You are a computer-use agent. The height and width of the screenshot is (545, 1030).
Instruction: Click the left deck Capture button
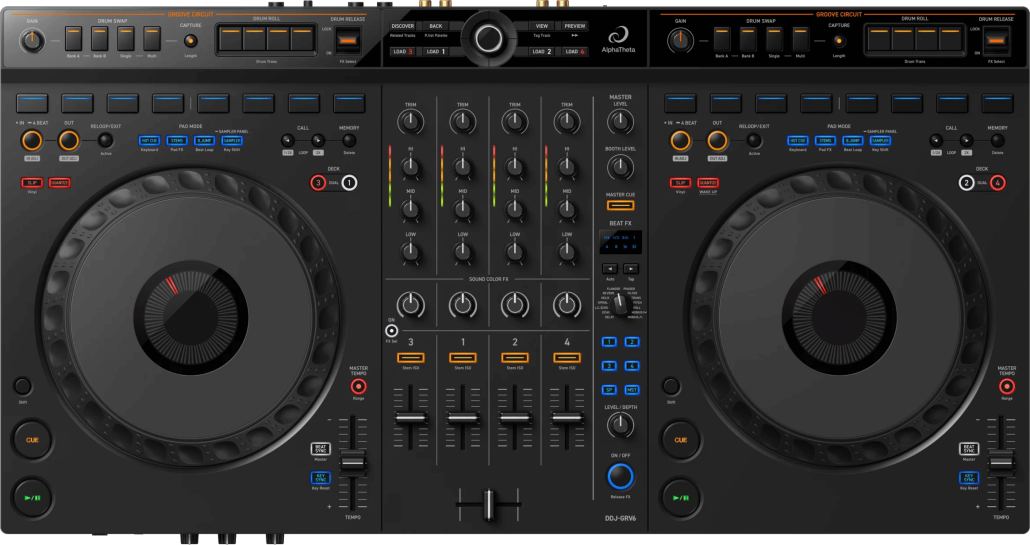click(x=190, y=40)
